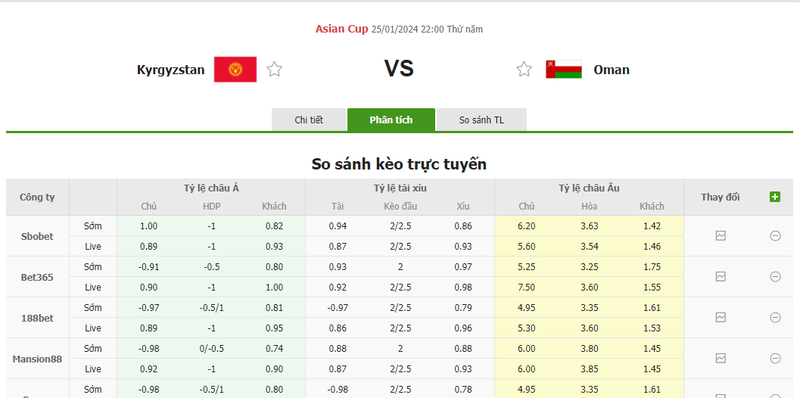Click the Tỷ lệ tài xỉu column header
This screenshot has height=398, width=800.
pos(400,188)
